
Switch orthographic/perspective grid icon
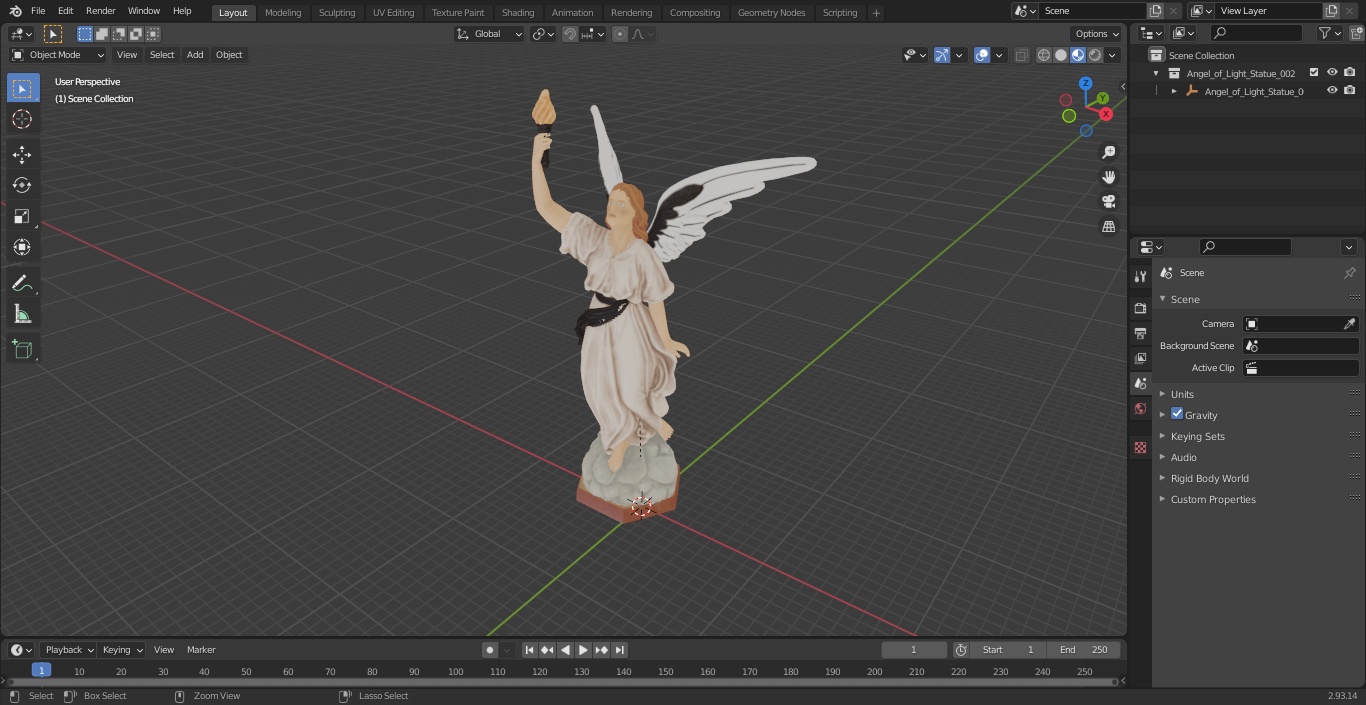pos(1108,226)
